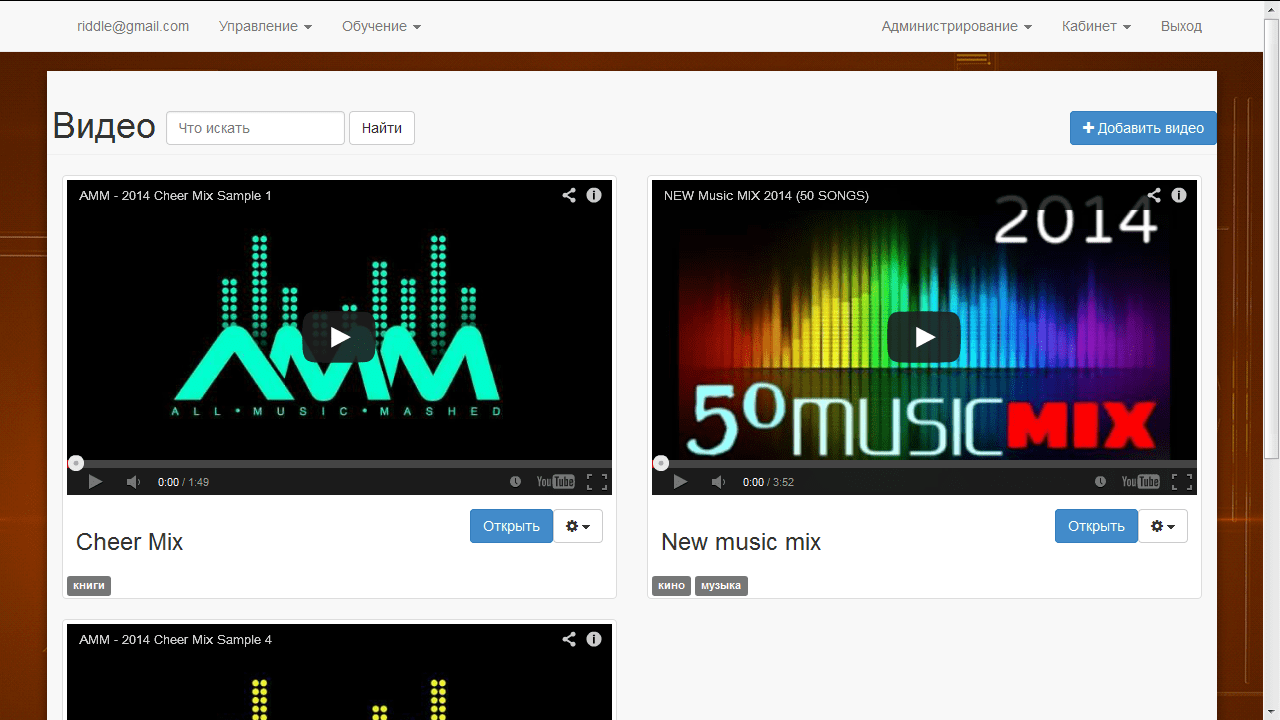The height and width of the screenshot is (720, 1280).
Task: Expand the Кабинет menu
Action: coord(1097,26)
